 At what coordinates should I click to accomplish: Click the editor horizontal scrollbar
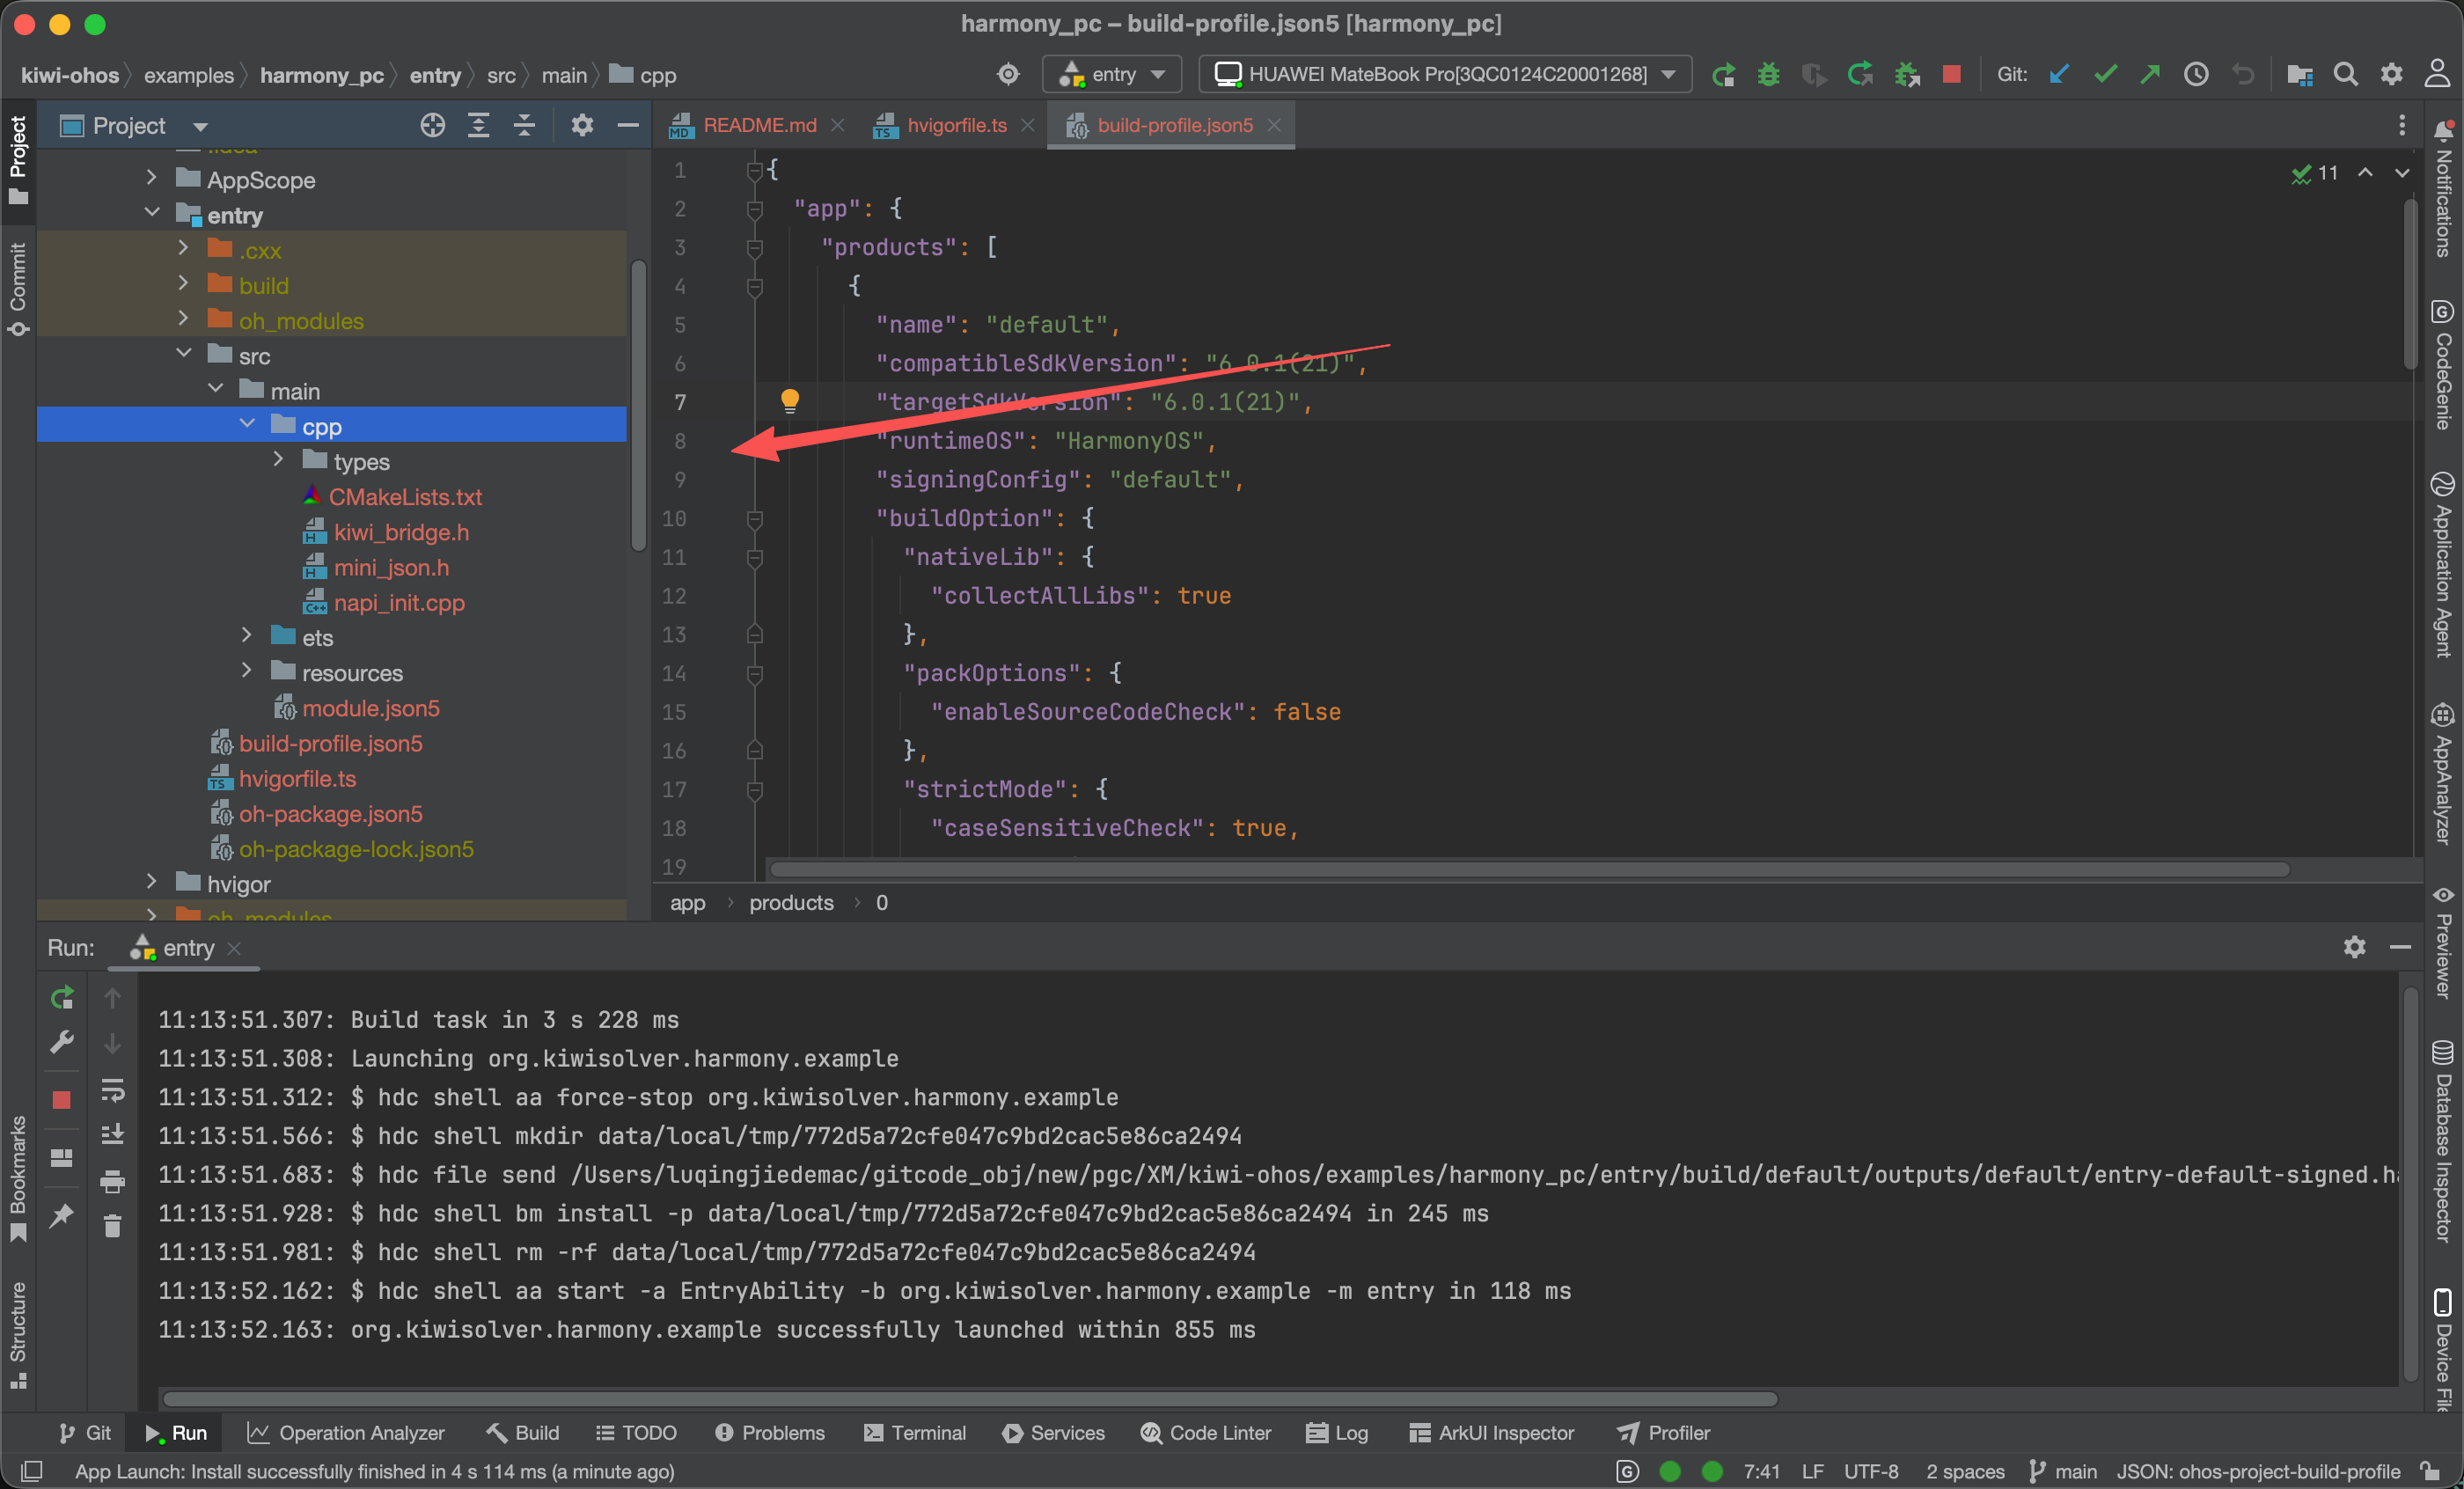coord(1529,869)
